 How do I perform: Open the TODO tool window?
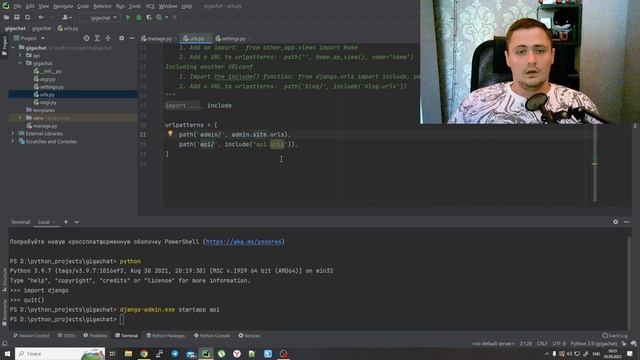67,336
